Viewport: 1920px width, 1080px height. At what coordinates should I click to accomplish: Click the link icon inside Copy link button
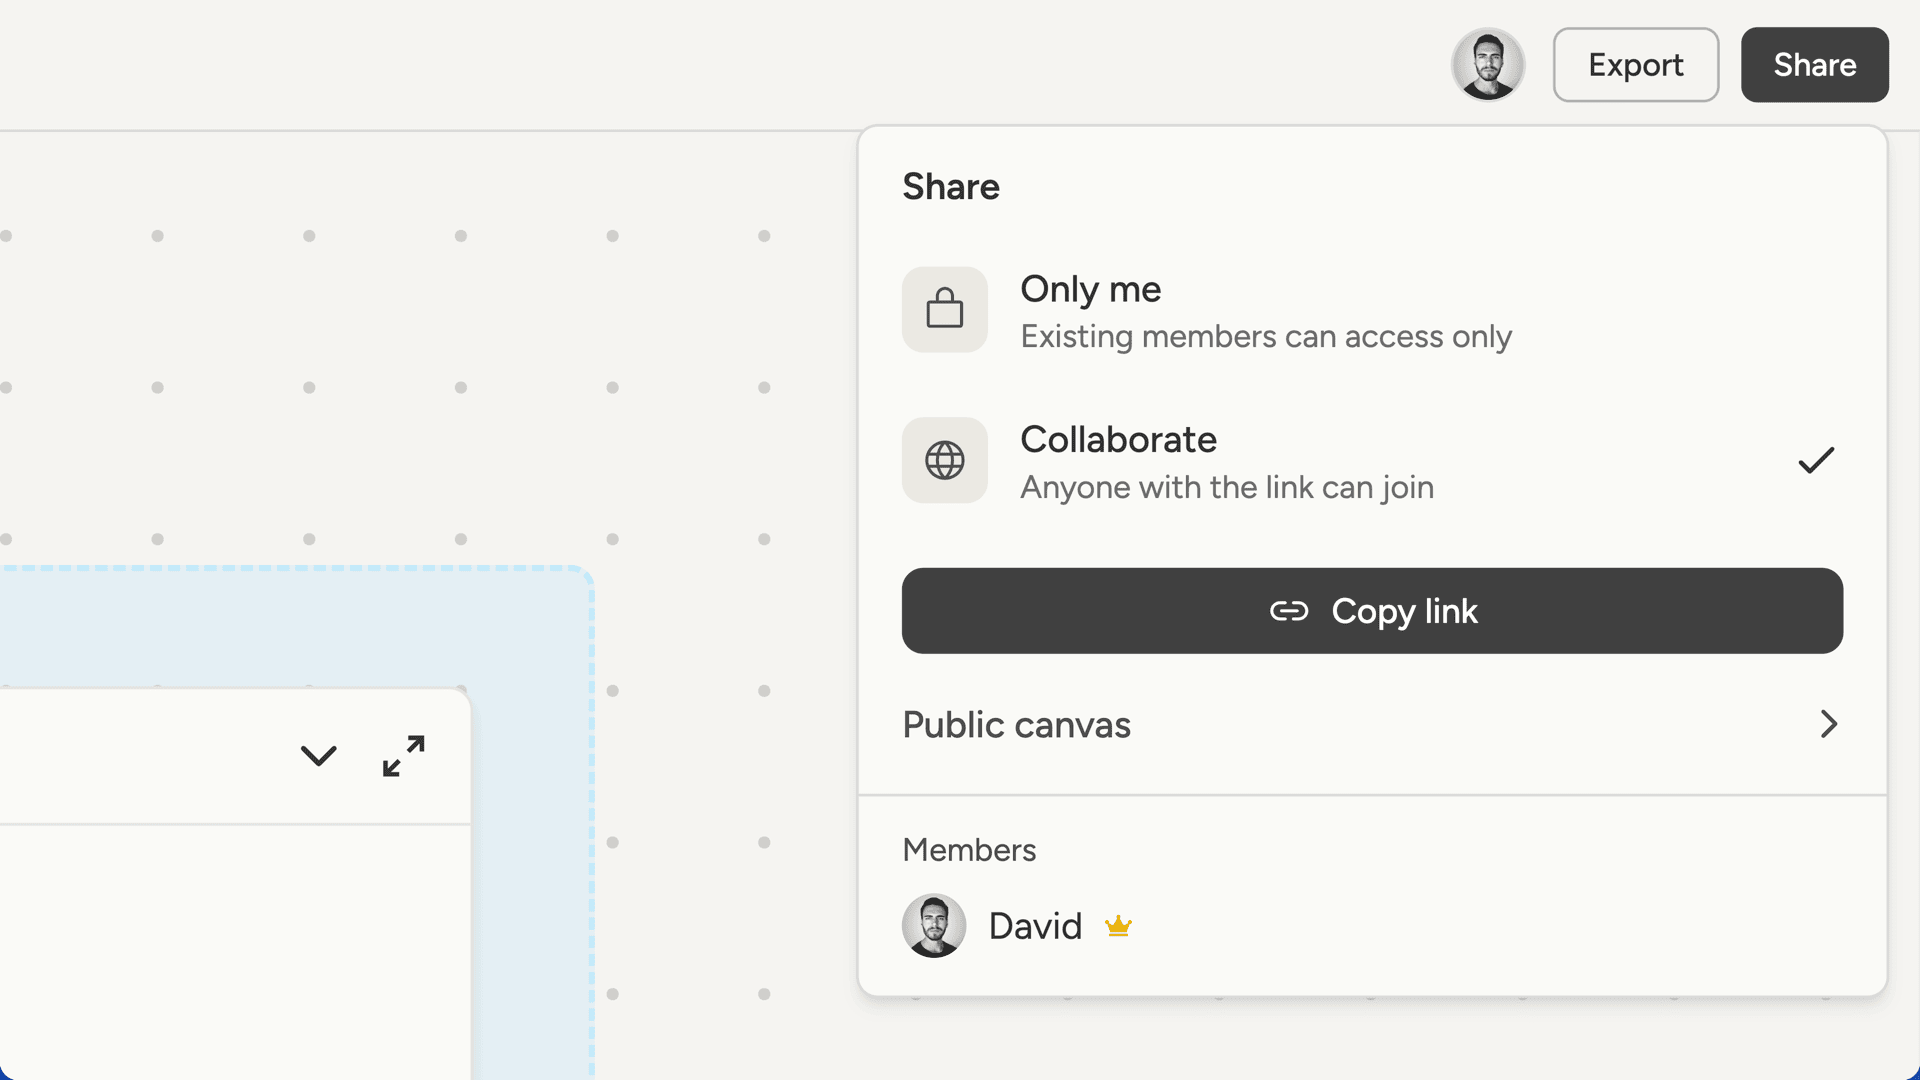(x=1289, y=611)
